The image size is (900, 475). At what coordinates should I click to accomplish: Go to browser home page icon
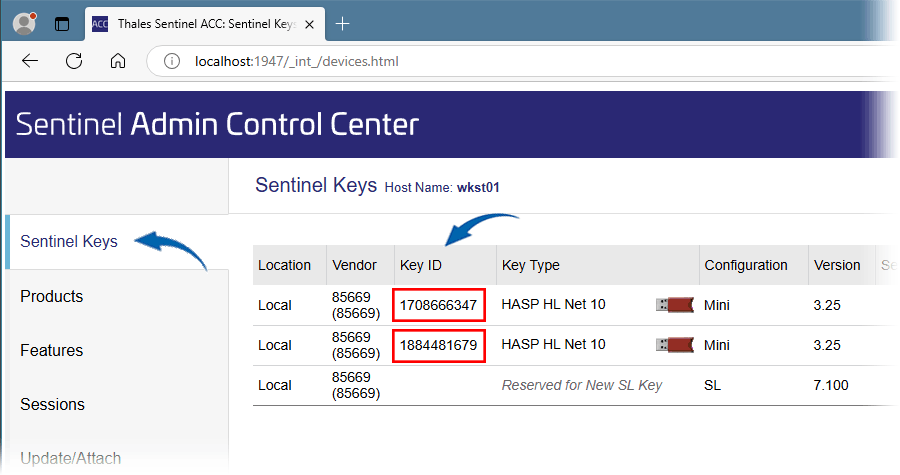point(118,61)
